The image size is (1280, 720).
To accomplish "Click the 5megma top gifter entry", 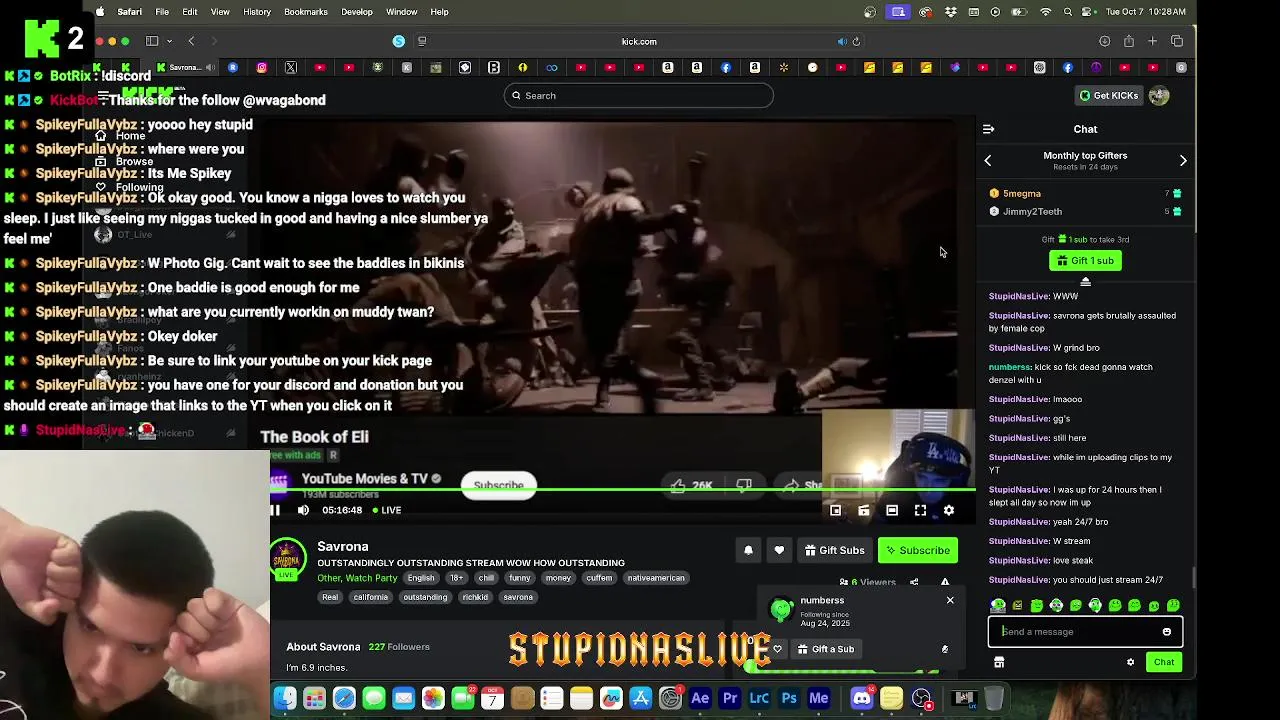I will pos(1085,194).
